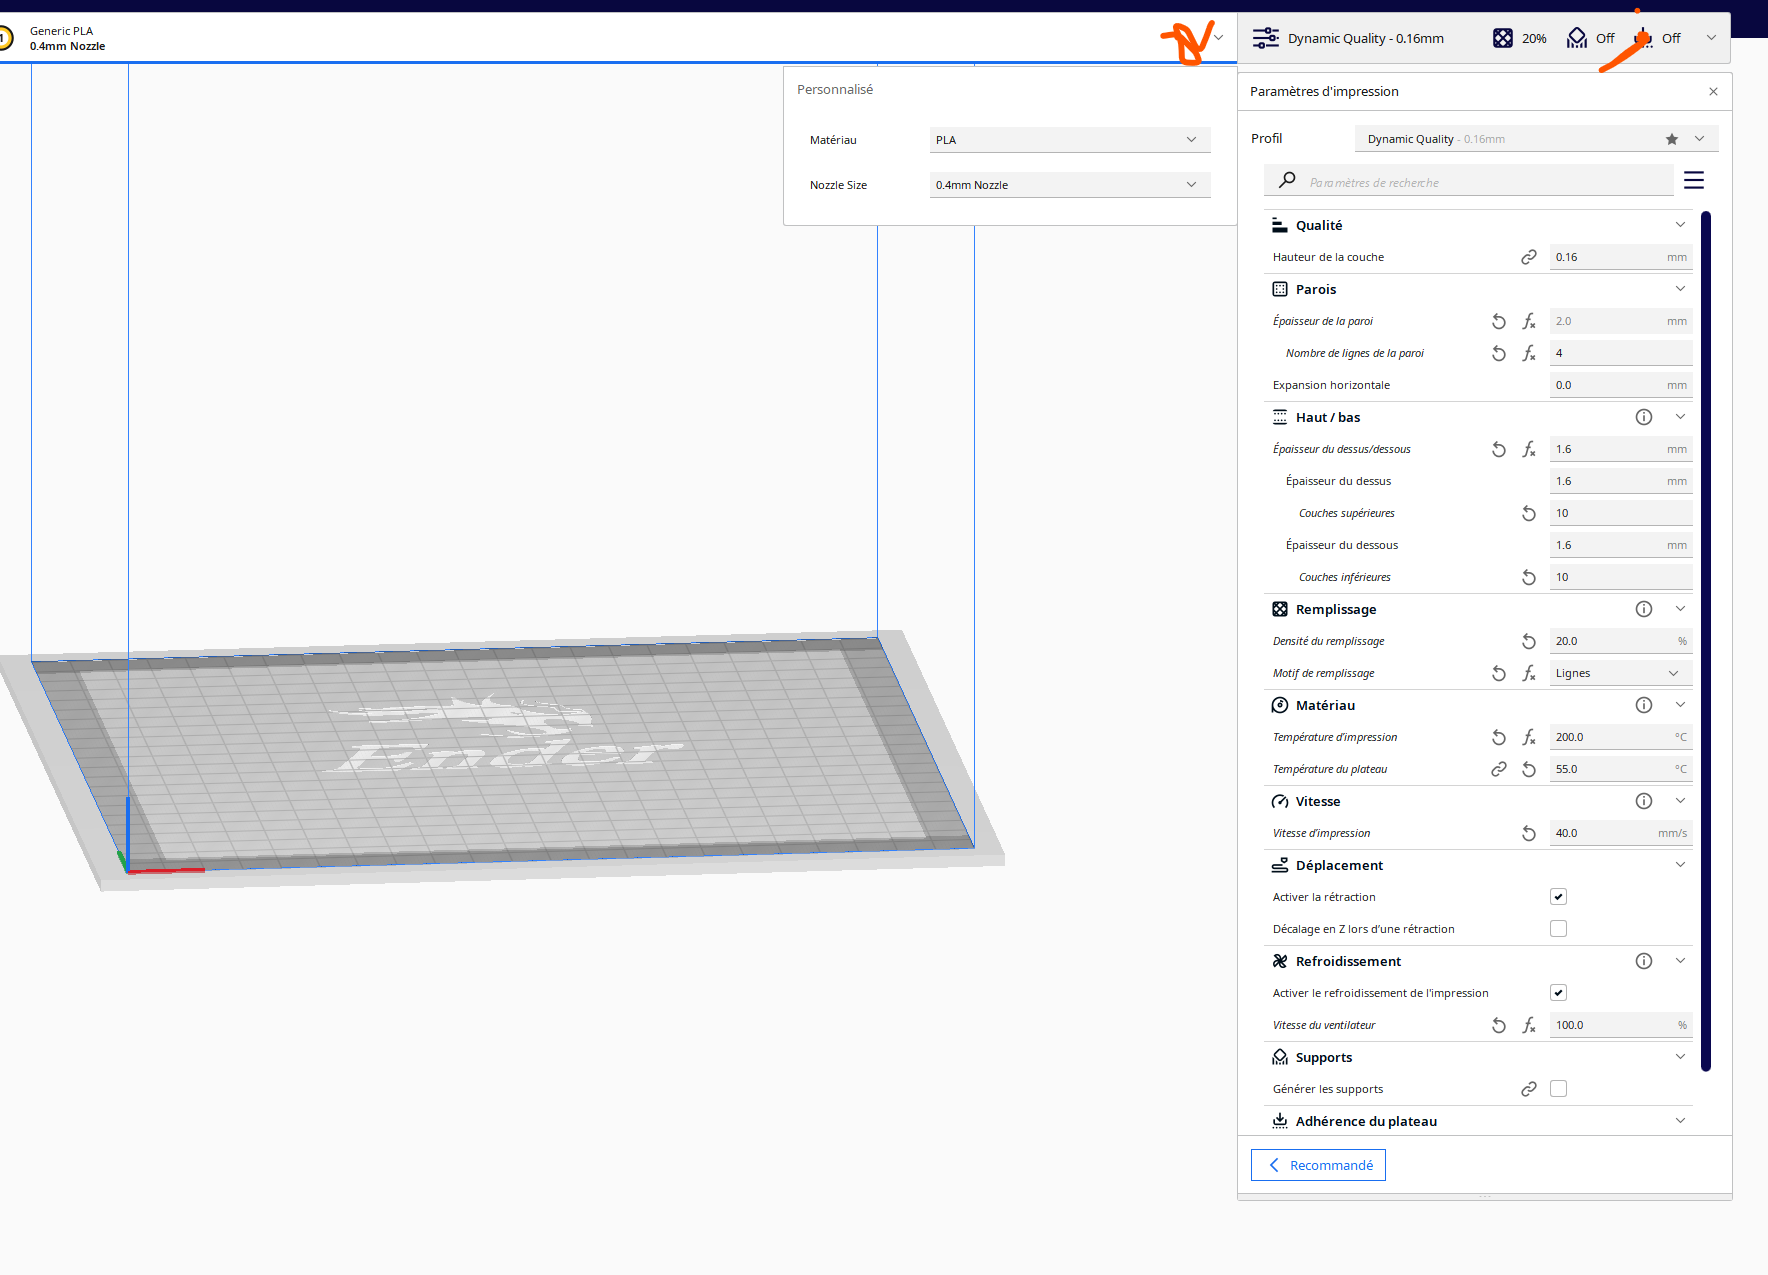Collapse the print settings summary chevron
The width and height of the screenshot is (1768, 1275).
coord(1711,38)
